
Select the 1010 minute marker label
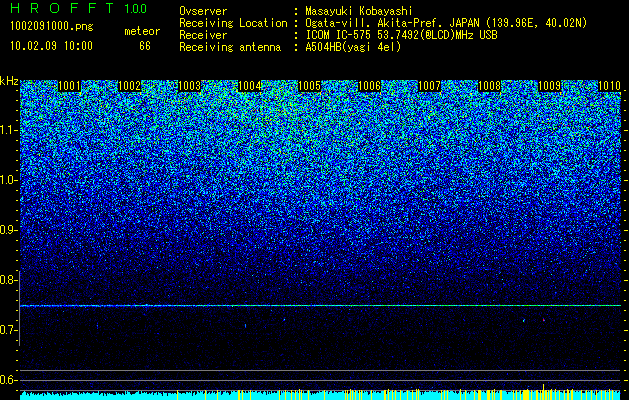click(x=609, y=86)
